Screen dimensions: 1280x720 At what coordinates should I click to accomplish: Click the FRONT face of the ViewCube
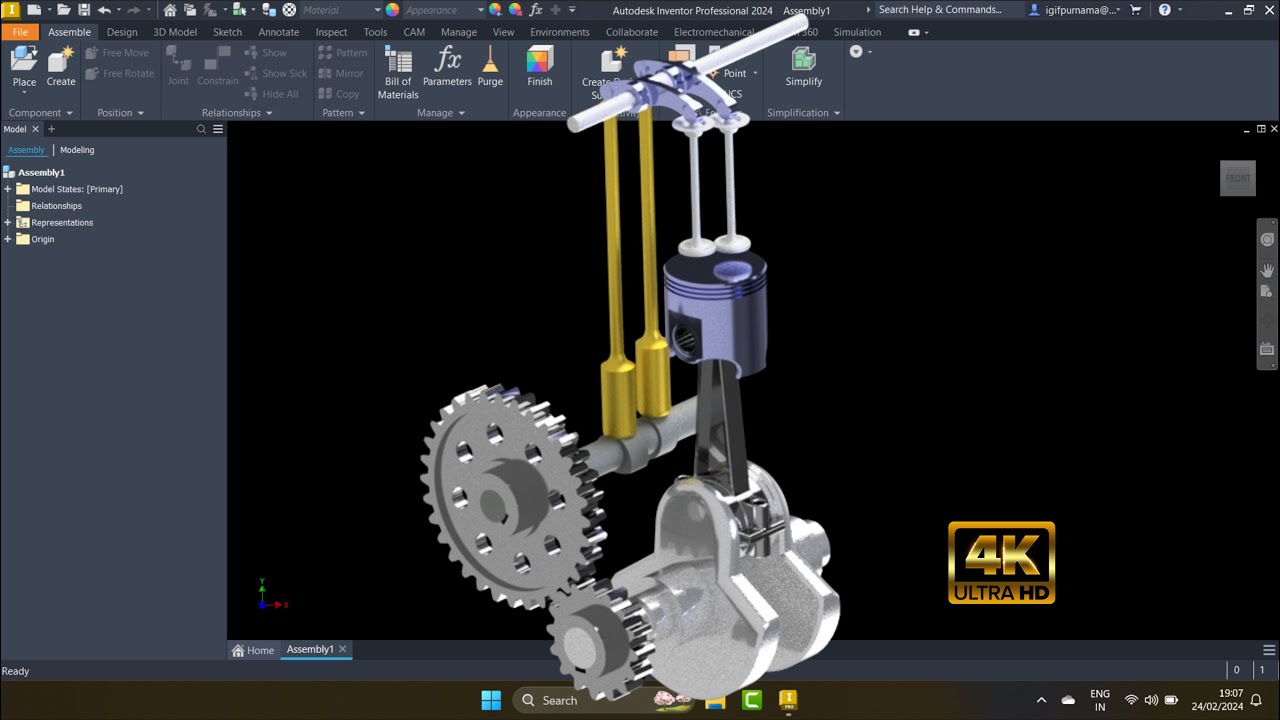click(x=1238, y=178)
